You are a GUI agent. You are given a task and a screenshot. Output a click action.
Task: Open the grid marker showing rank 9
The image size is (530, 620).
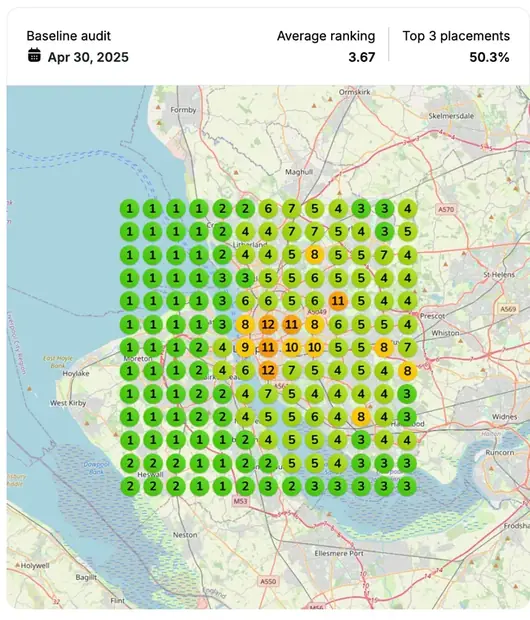[x=245, y=348]
